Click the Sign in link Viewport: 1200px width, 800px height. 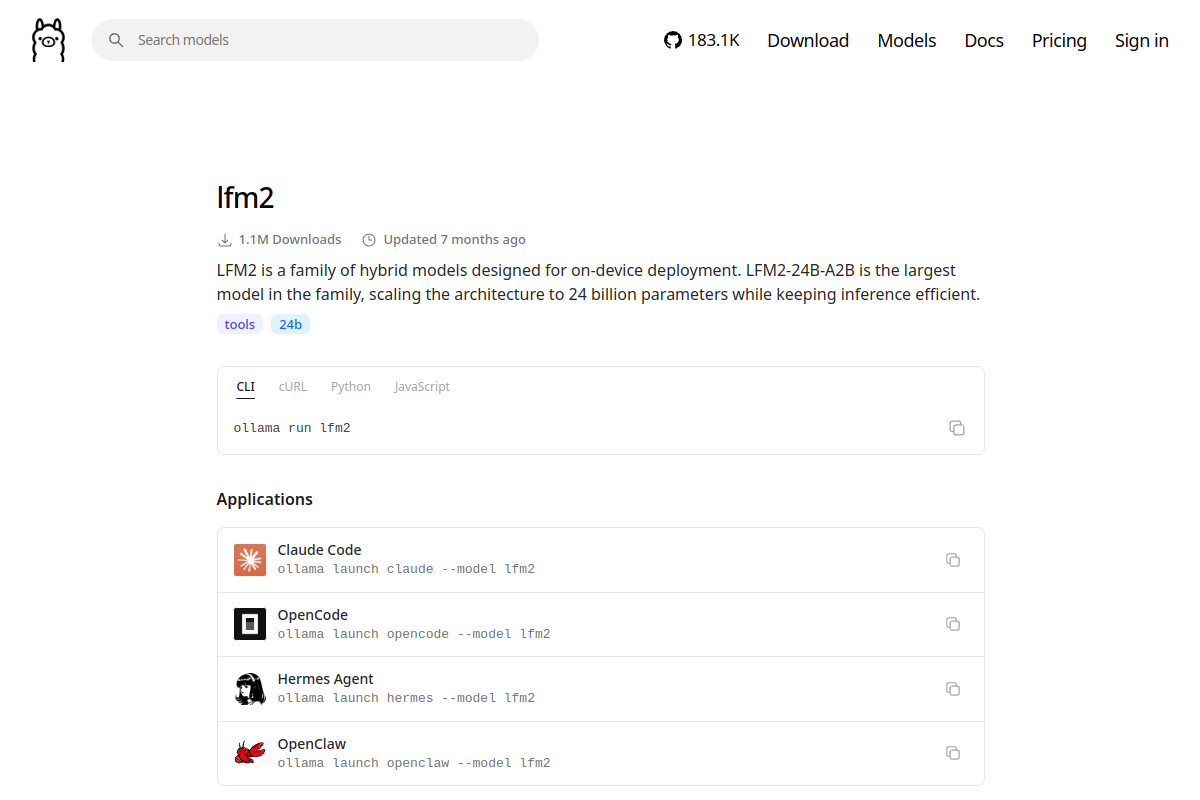point(1142,40)
